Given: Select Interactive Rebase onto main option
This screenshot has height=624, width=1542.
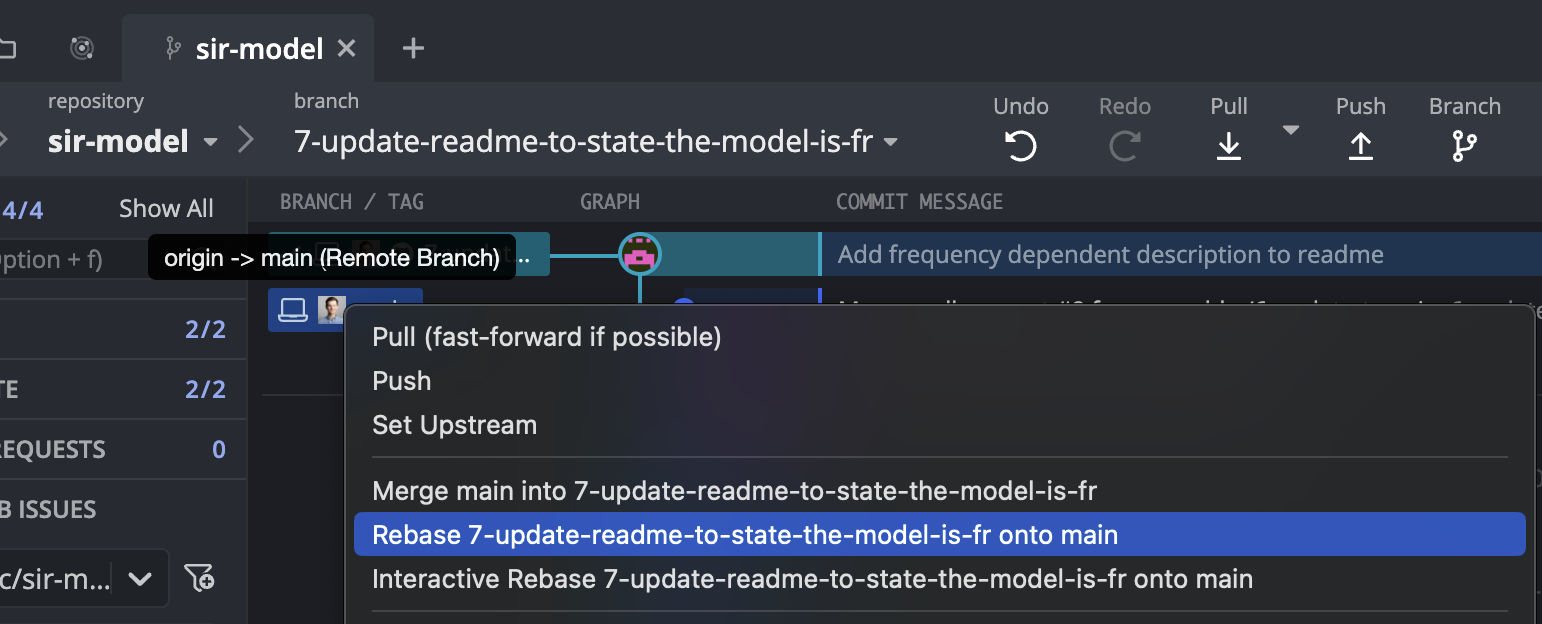Looking at the screenshot, I should pyautogui.click(x=812, y=579).
